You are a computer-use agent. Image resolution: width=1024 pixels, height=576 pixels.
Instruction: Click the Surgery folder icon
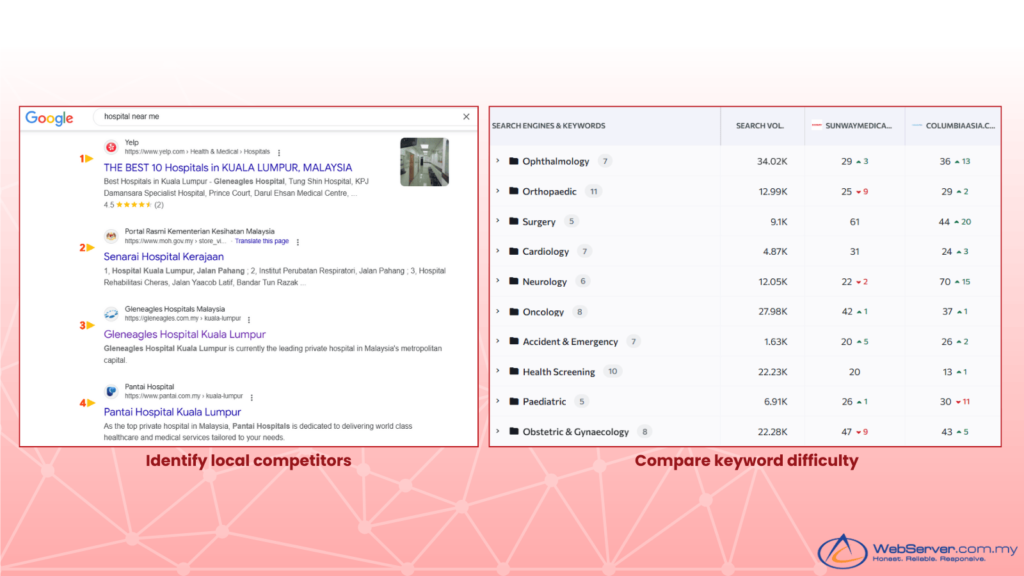point(514,221)
